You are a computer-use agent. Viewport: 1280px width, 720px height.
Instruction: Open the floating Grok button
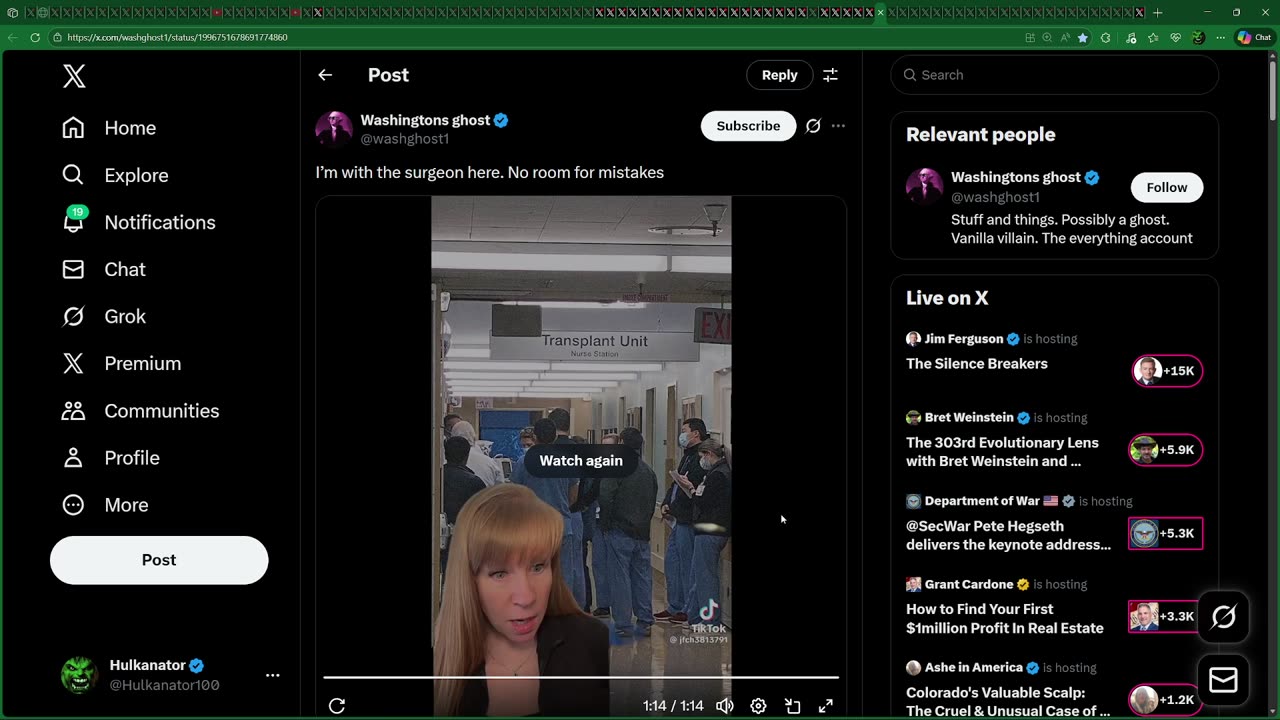1223,617
